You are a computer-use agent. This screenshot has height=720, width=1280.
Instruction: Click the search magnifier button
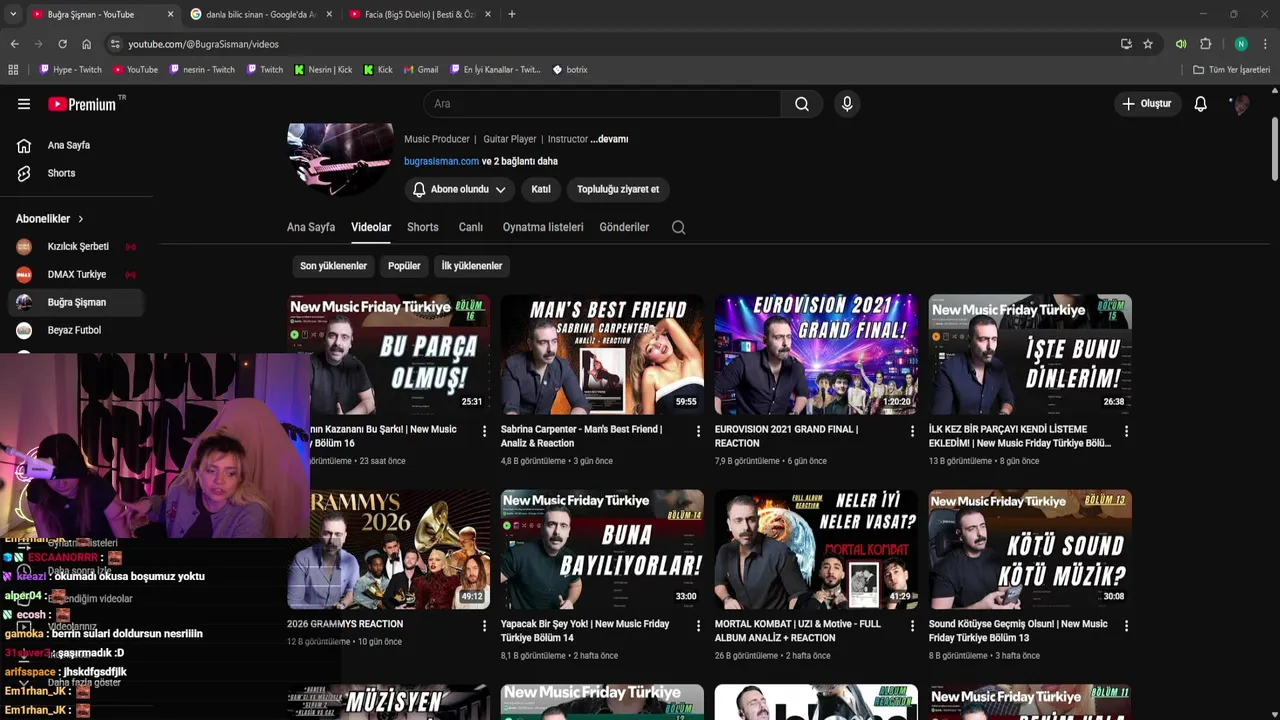(x=802, y=104)
